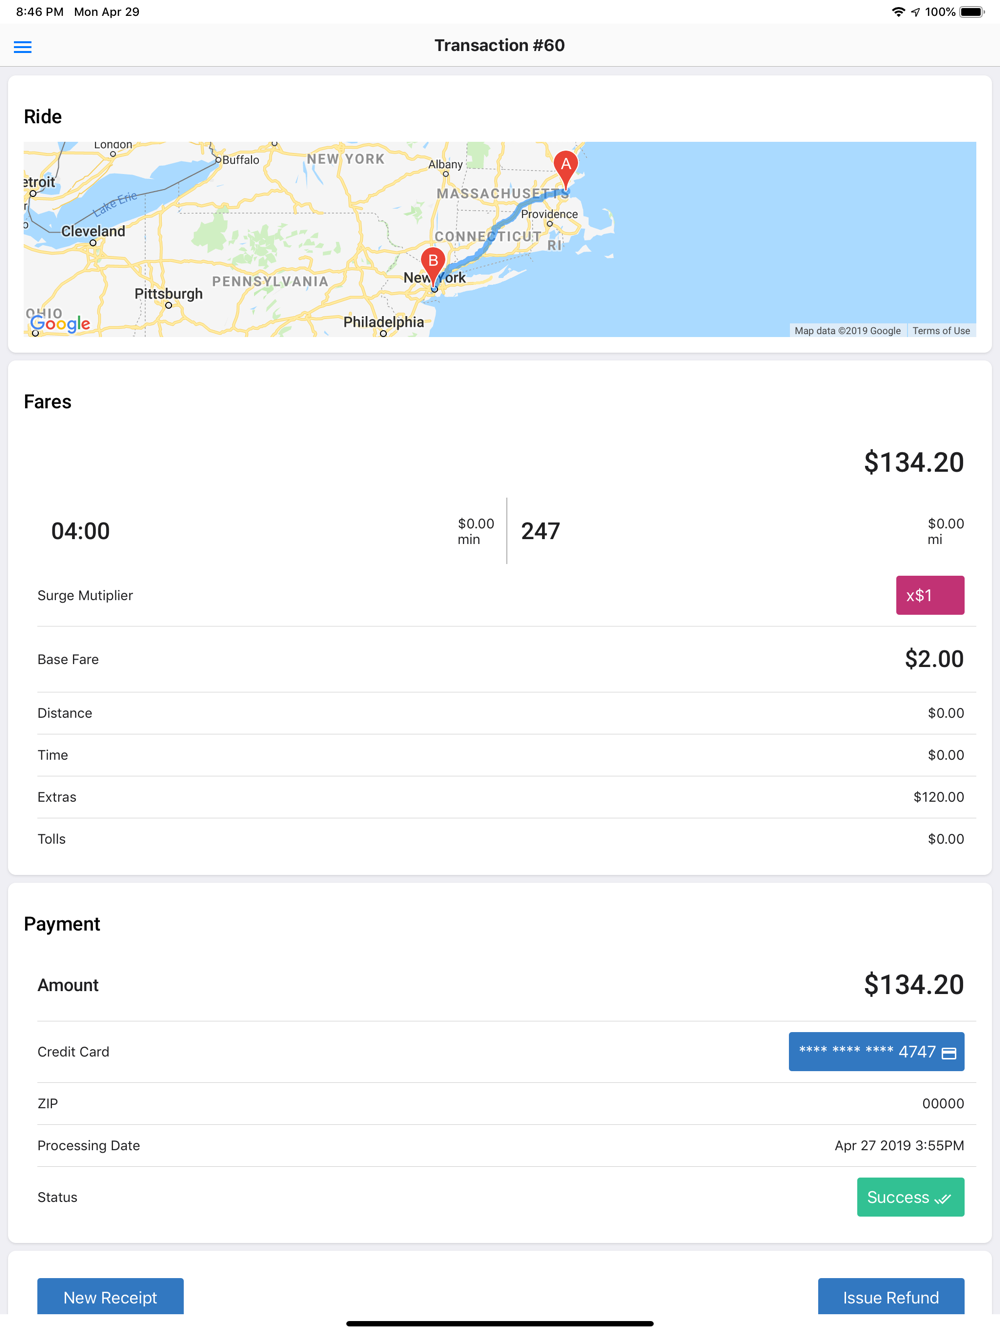The image size is (1000, 1334).
Task: Click the Success status badge
Action: (910, 1197)
